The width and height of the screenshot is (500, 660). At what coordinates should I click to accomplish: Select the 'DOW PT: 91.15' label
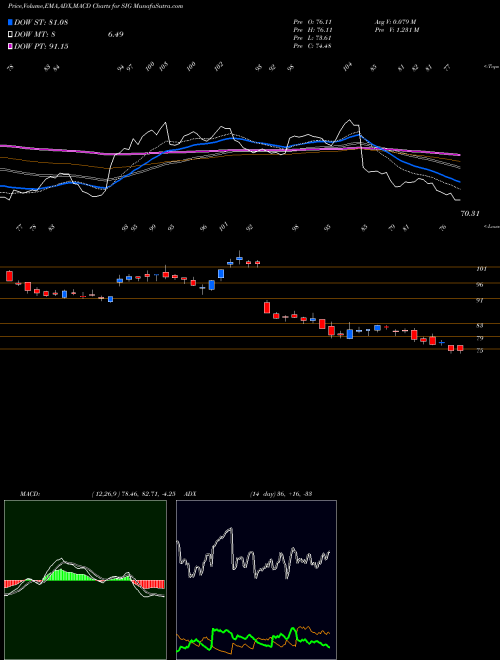[x=41, y=46]
